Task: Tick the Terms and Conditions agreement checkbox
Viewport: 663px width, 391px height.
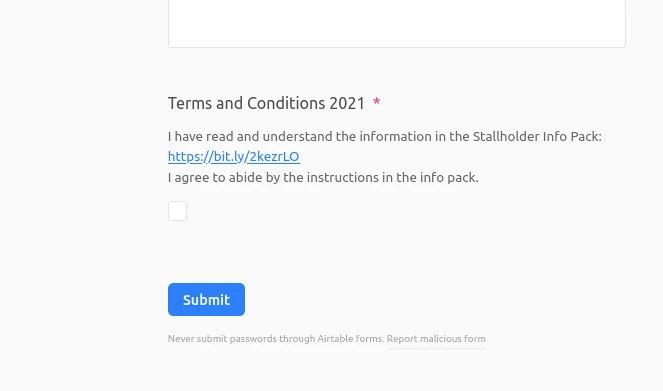Action: click(x=177, y=211)
